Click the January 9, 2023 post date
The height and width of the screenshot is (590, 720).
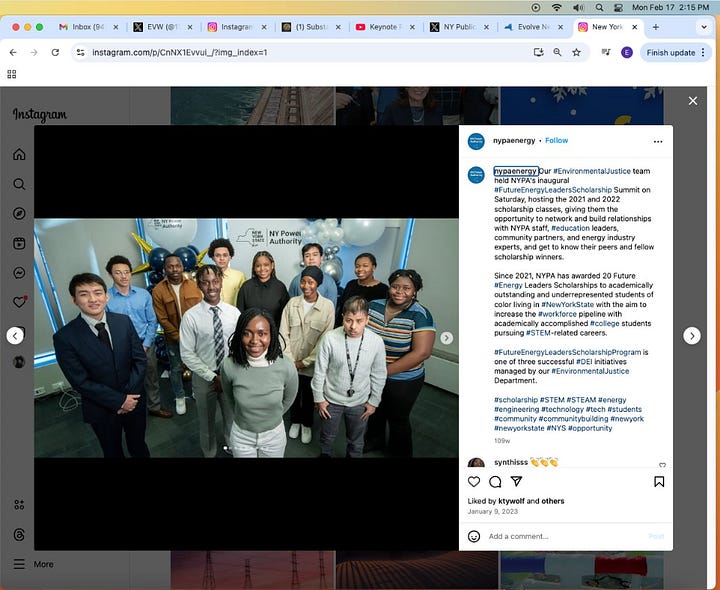[493, 511]
